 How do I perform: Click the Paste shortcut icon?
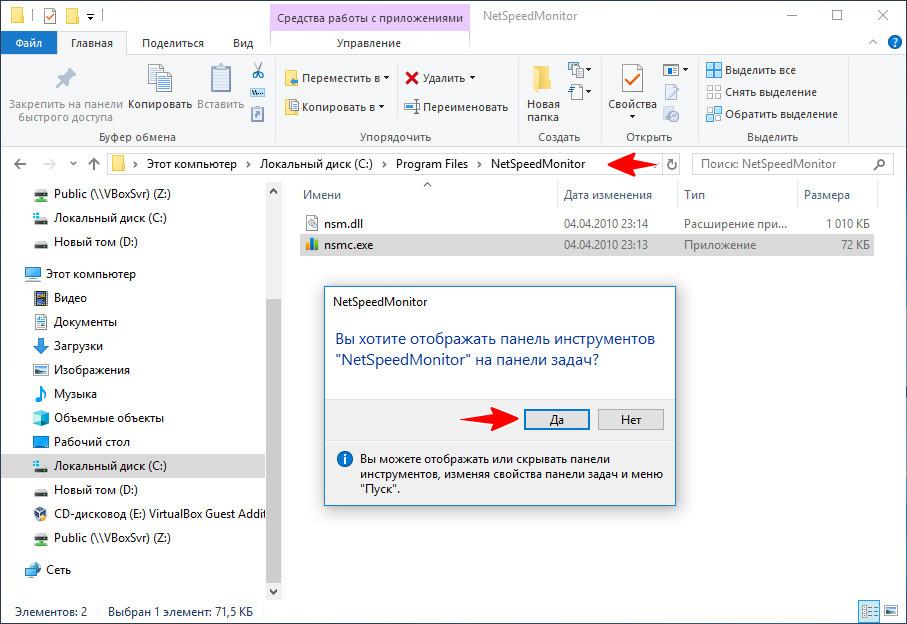point(257,114)
